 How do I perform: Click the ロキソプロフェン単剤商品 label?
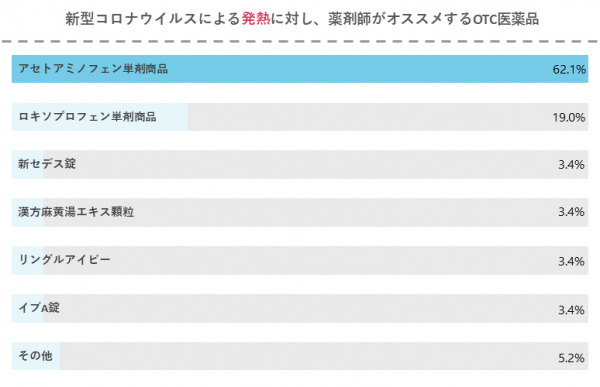(87, 116)
